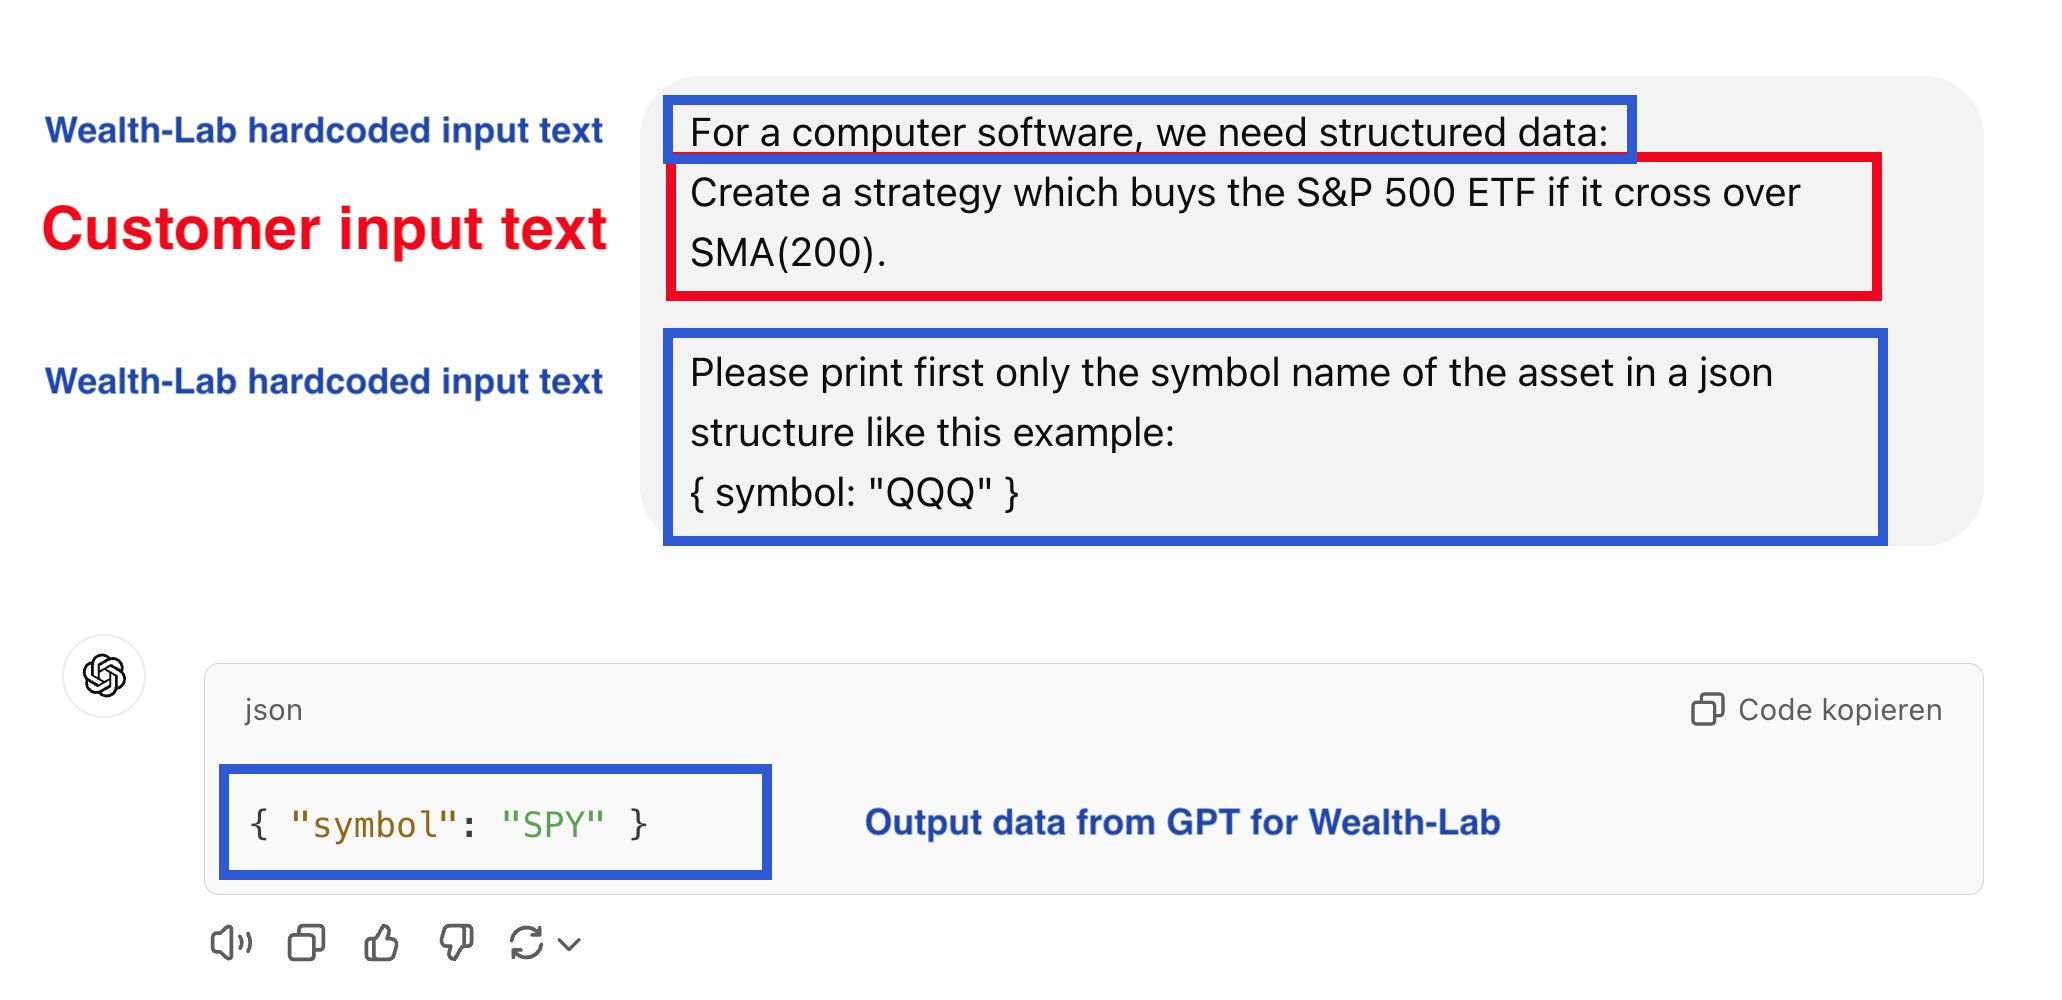Click the "symbol" key in the JSON output
This screenshot has height=1000, width=2062.
373,825
